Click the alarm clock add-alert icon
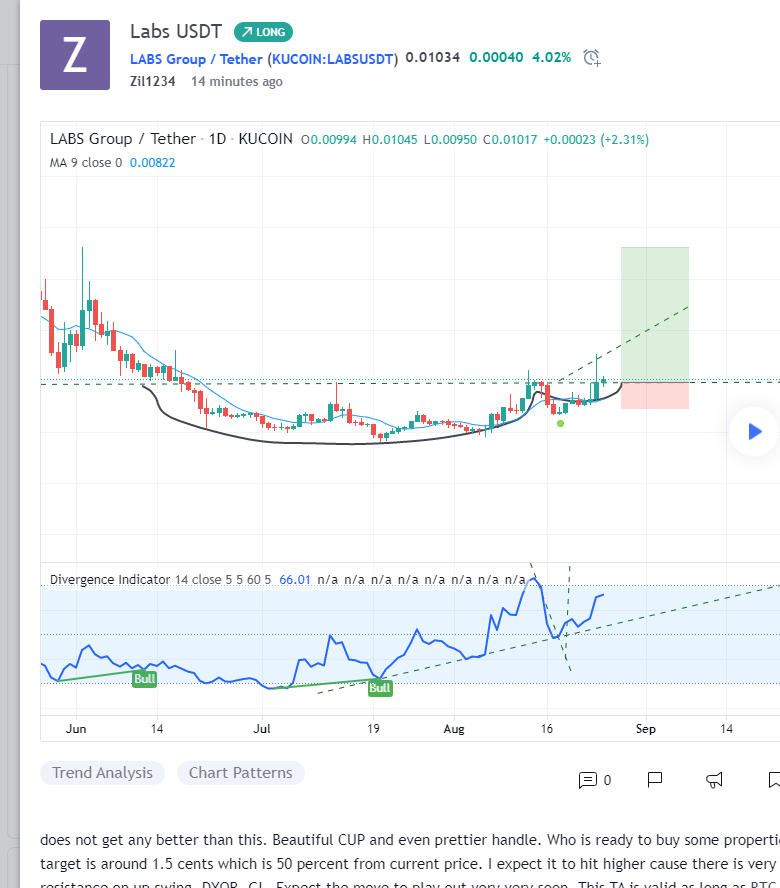The height and width of the screenshot is (888, 780). pos(592,57)
